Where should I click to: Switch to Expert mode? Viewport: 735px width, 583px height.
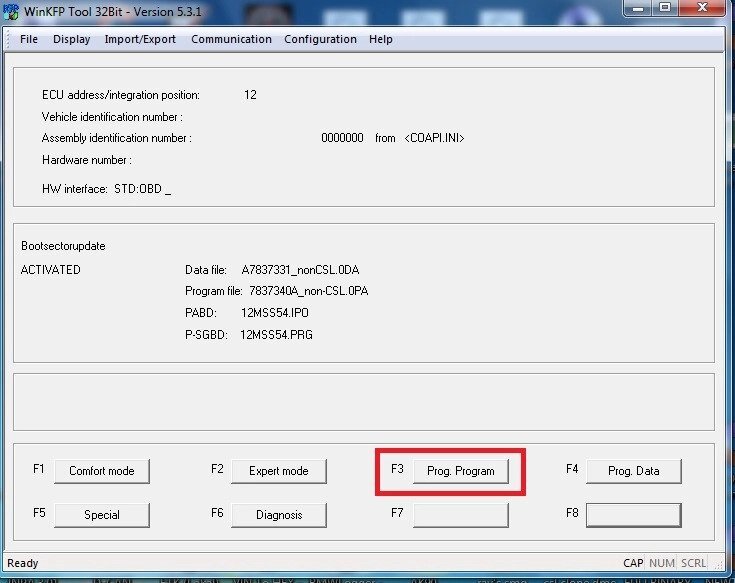pos(278,471)
